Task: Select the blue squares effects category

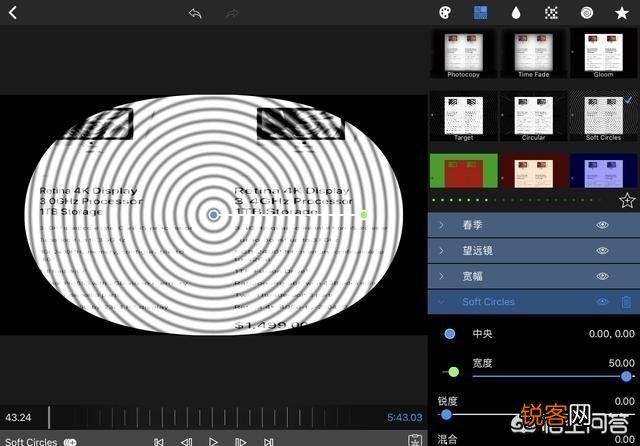Action: [x=480, y=13]
